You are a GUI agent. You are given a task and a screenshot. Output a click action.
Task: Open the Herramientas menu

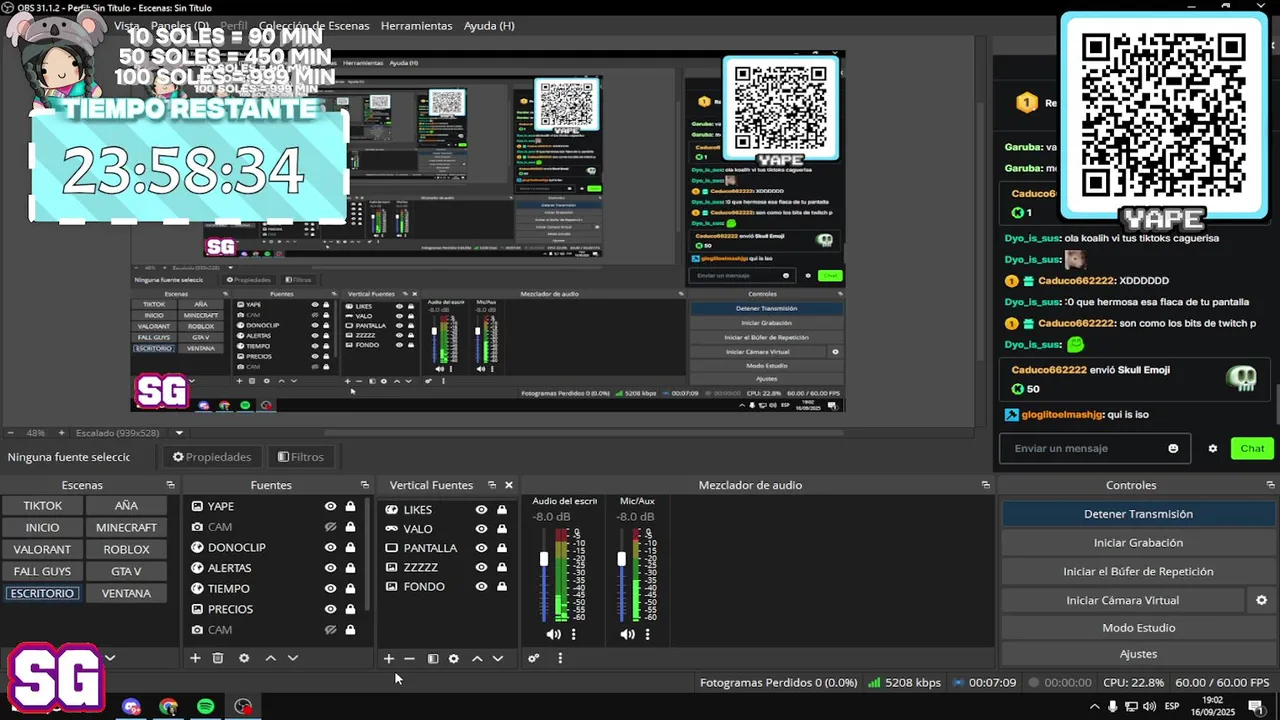(x=416, y=25)
